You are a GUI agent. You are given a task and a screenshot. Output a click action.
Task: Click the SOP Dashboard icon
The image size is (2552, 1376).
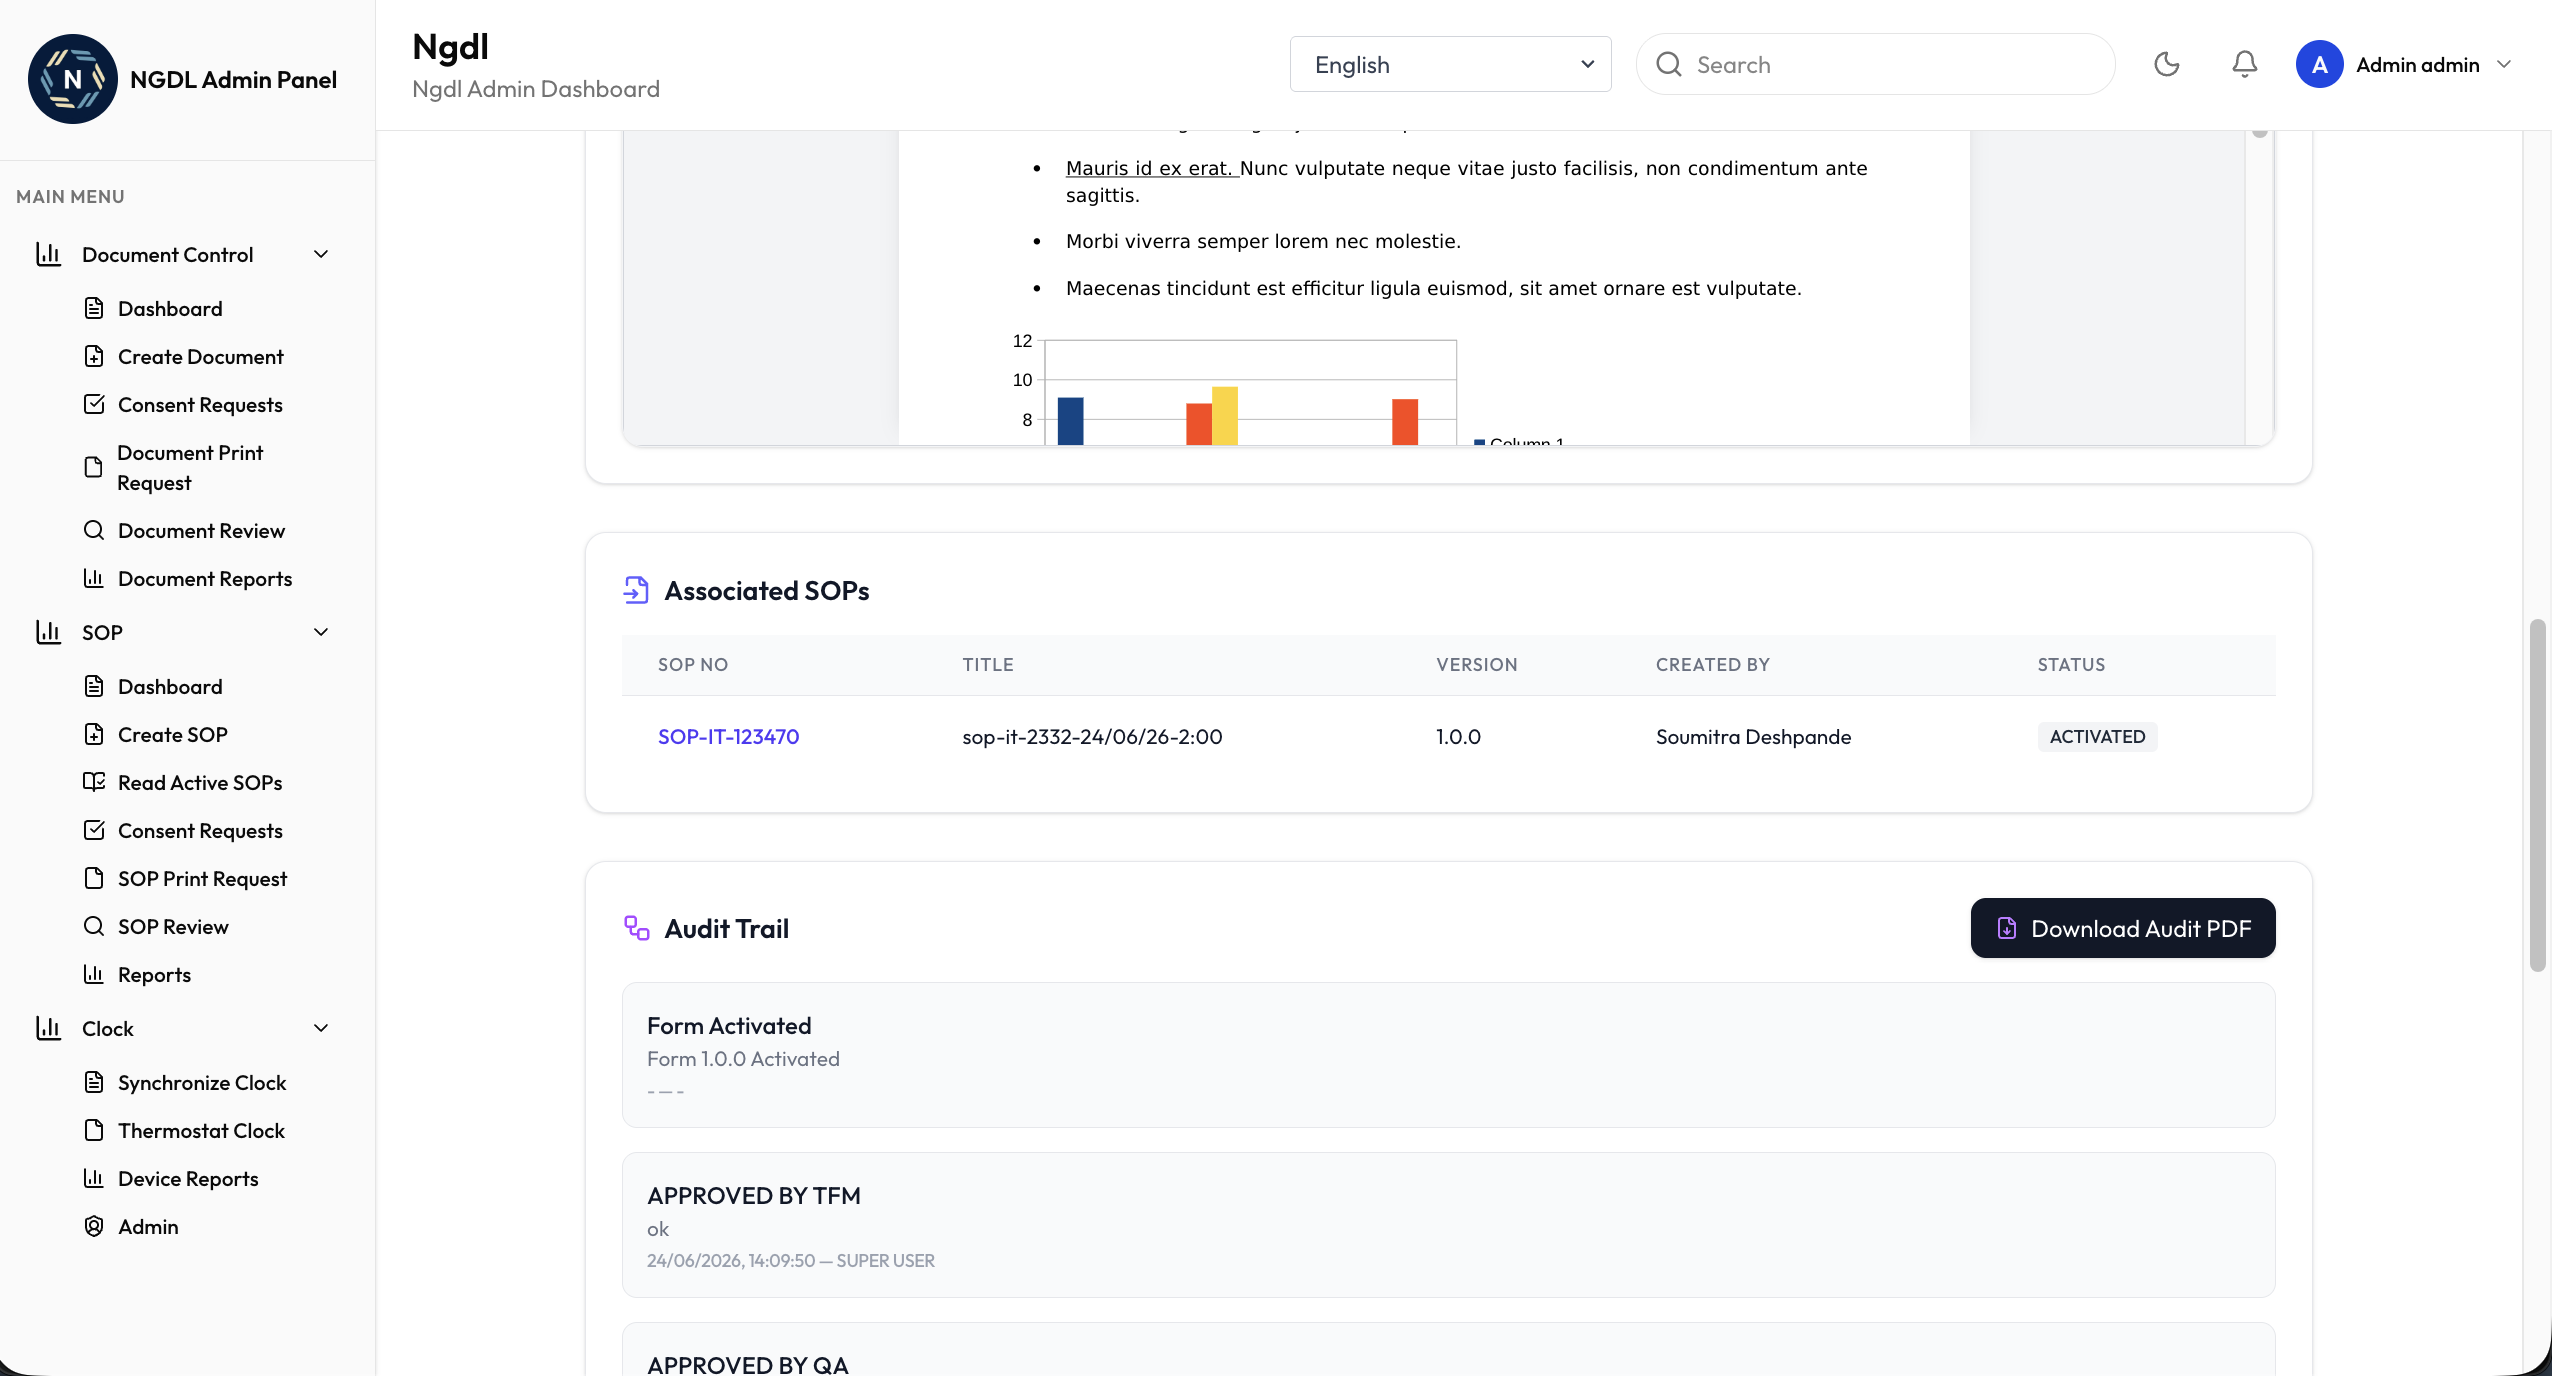tap(94, 686)
